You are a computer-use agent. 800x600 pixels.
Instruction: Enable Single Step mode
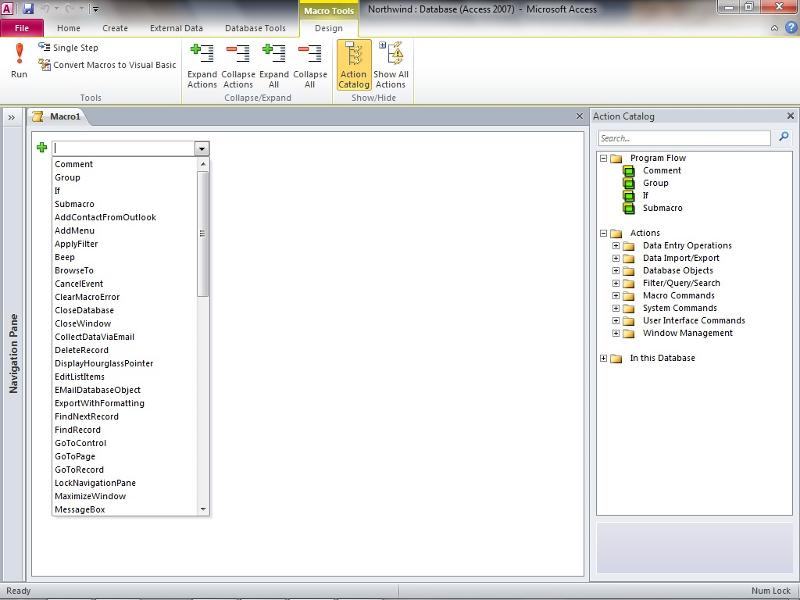68,47
